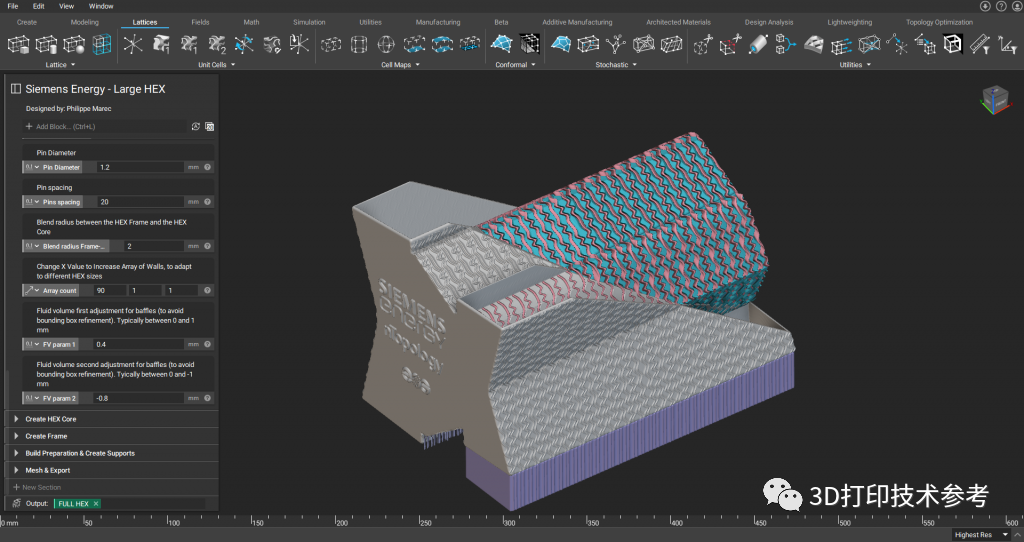The image size is (1024, 542).
Task: Choose the TPMS unit cell icon numbered 2
Action: (216, 44)
